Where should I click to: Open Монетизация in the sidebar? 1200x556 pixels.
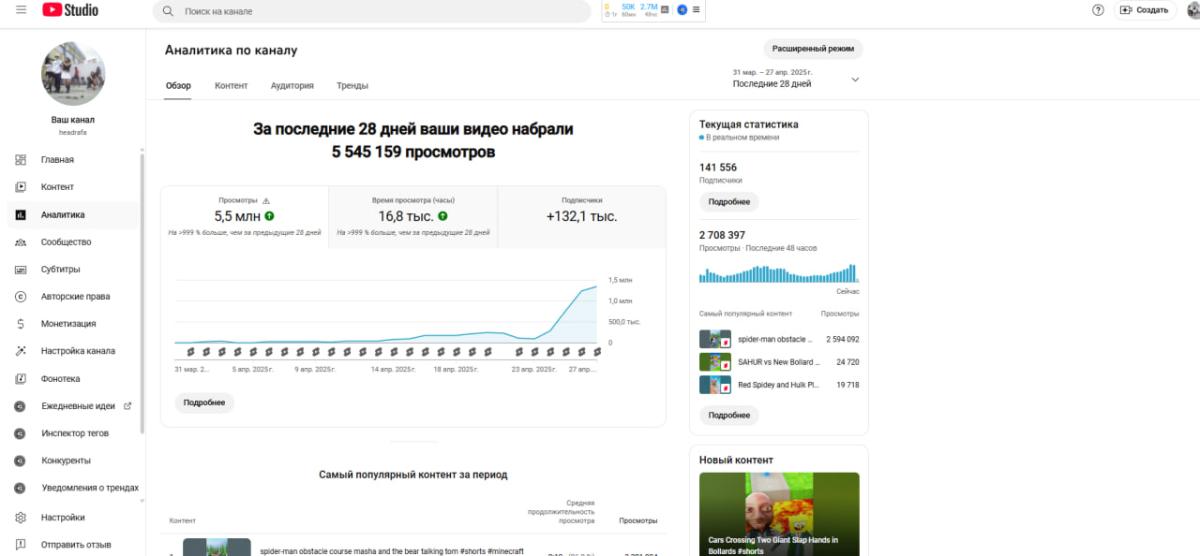point(70,324)
